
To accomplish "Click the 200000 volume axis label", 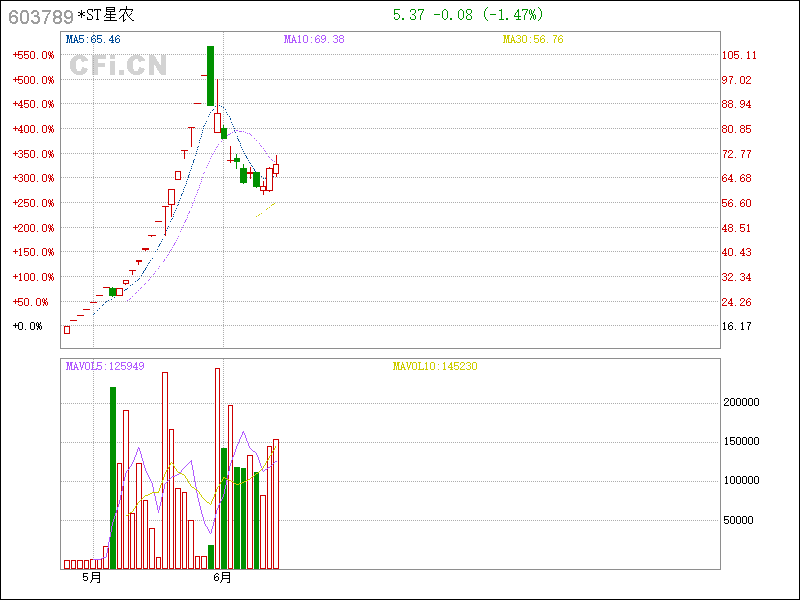I will (x=741, y=402).
